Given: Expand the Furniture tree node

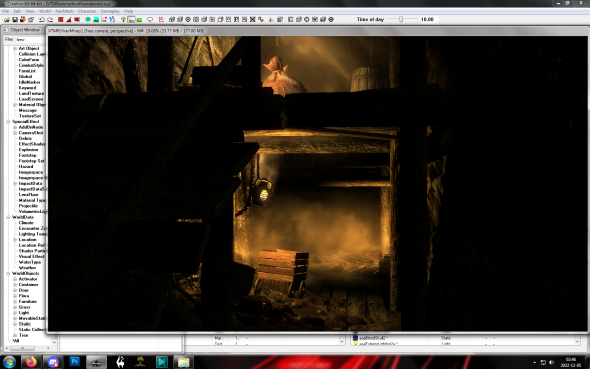Looking at the screenshot, I should (15, 301).
